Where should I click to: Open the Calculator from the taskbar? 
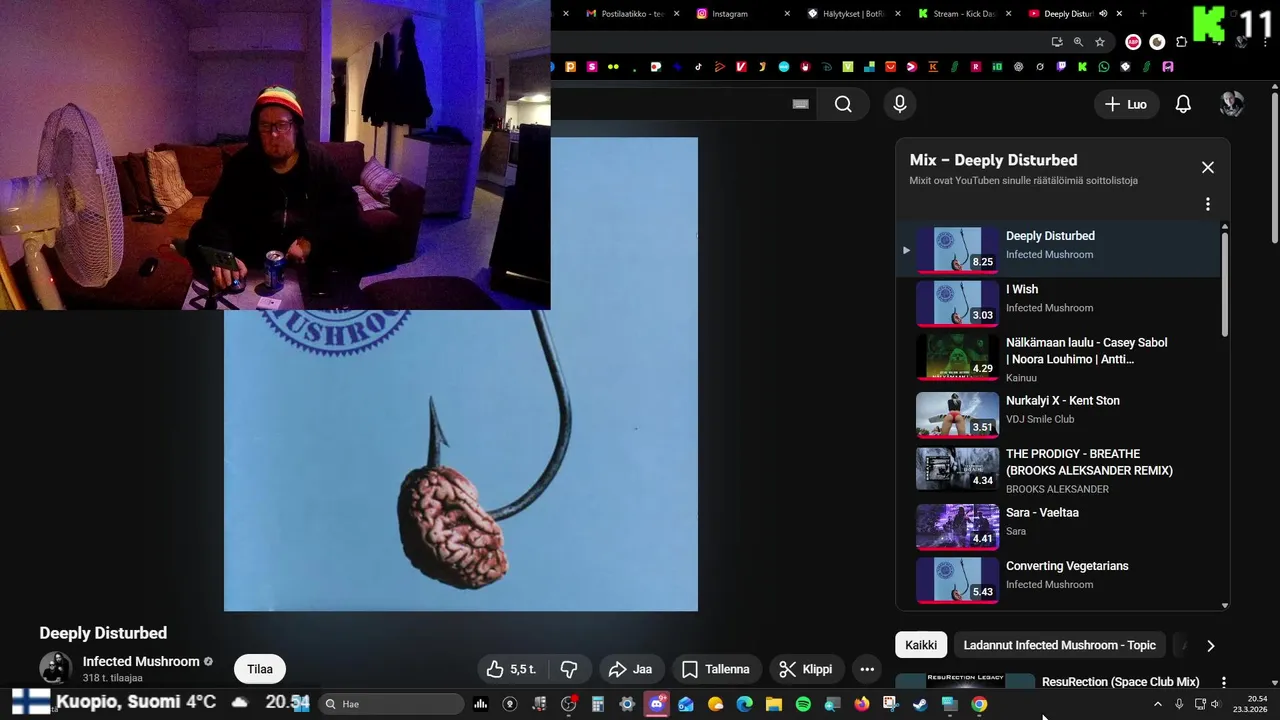coord(597,704)
